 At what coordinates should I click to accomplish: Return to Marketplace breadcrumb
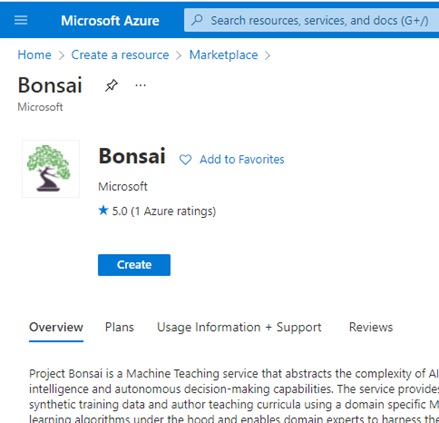[x=224, y=55]
